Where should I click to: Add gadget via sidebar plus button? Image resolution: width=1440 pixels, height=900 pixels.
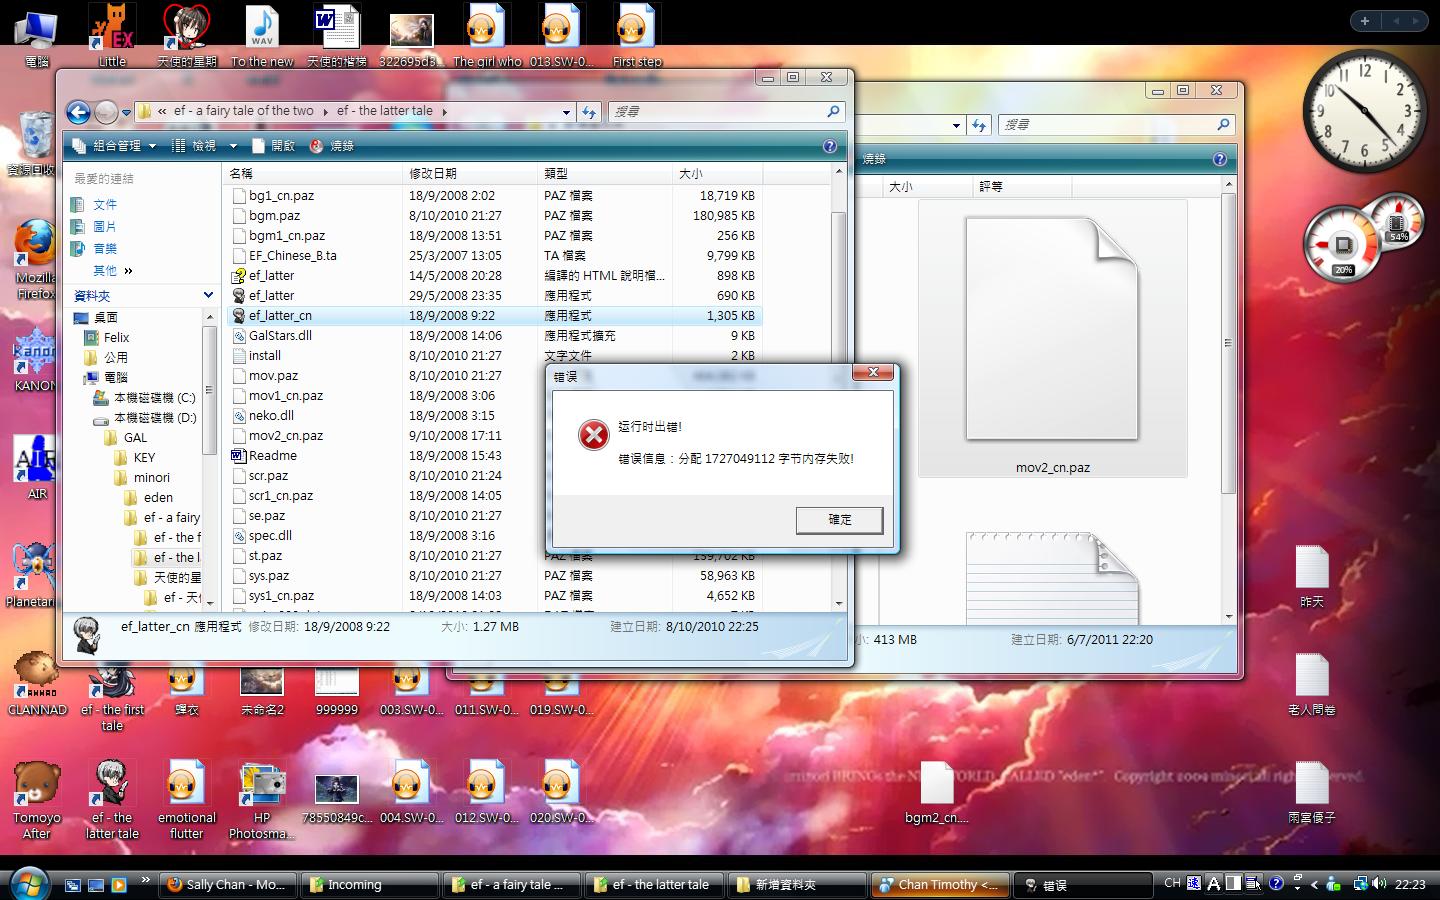tap(1365, 21)
